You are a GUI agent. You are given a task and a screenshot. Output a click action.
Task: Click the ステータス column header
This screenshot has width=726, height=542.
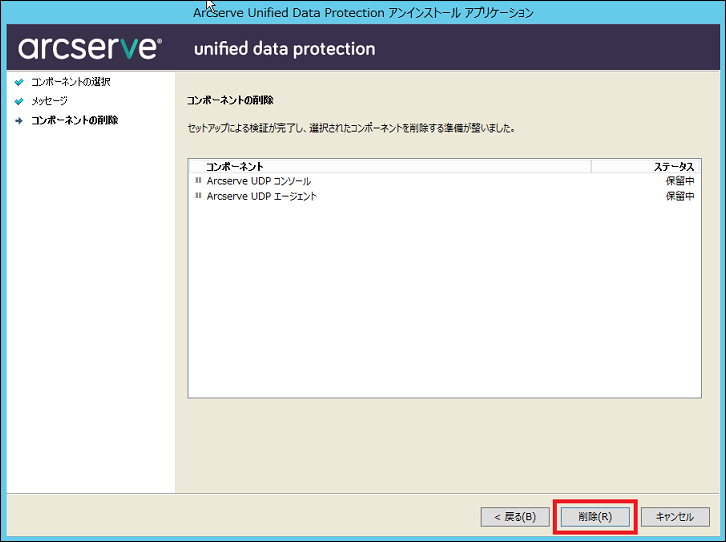point(645,167)
